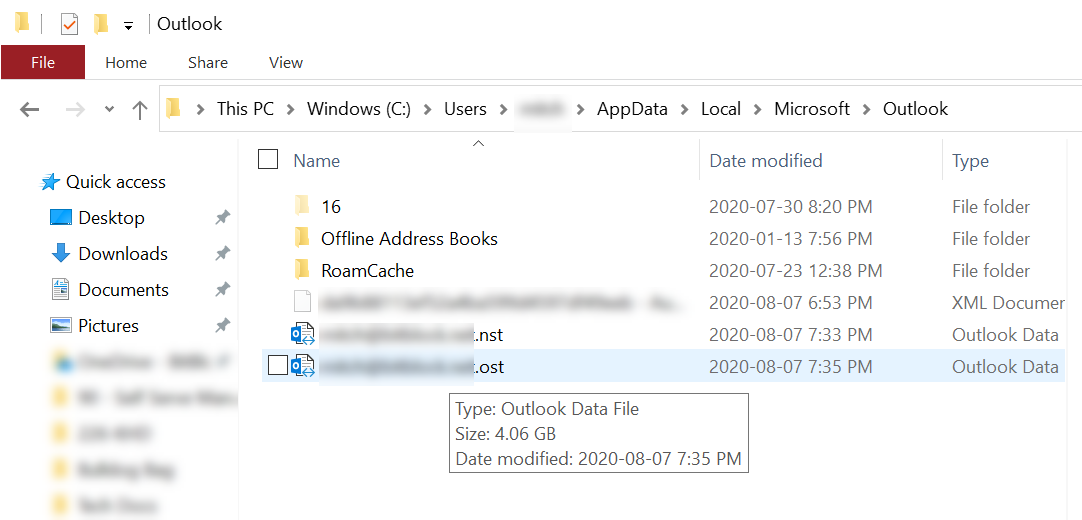Image resolution: width=1082 pixels, height=520 pixels.
Task: Open Documents in the navigation pane
Action: [124, 290]
